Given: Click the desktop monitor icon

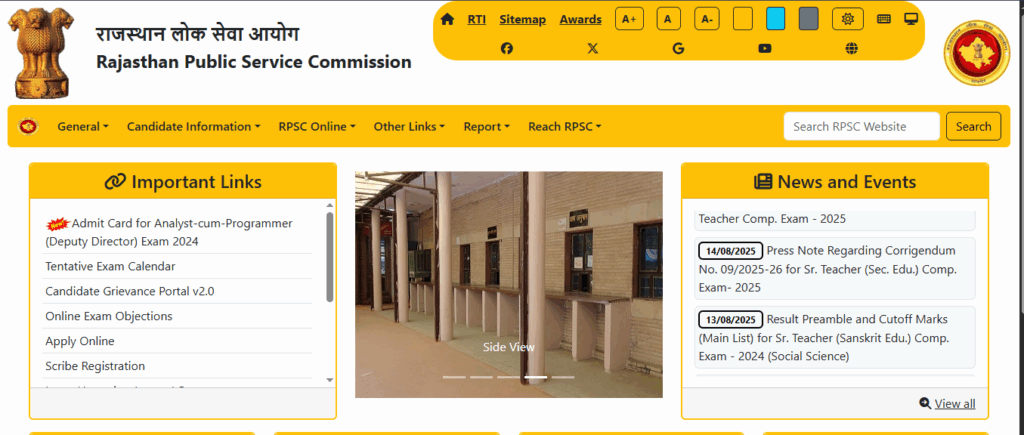Looking at the screenshot, I should (911, 19).
